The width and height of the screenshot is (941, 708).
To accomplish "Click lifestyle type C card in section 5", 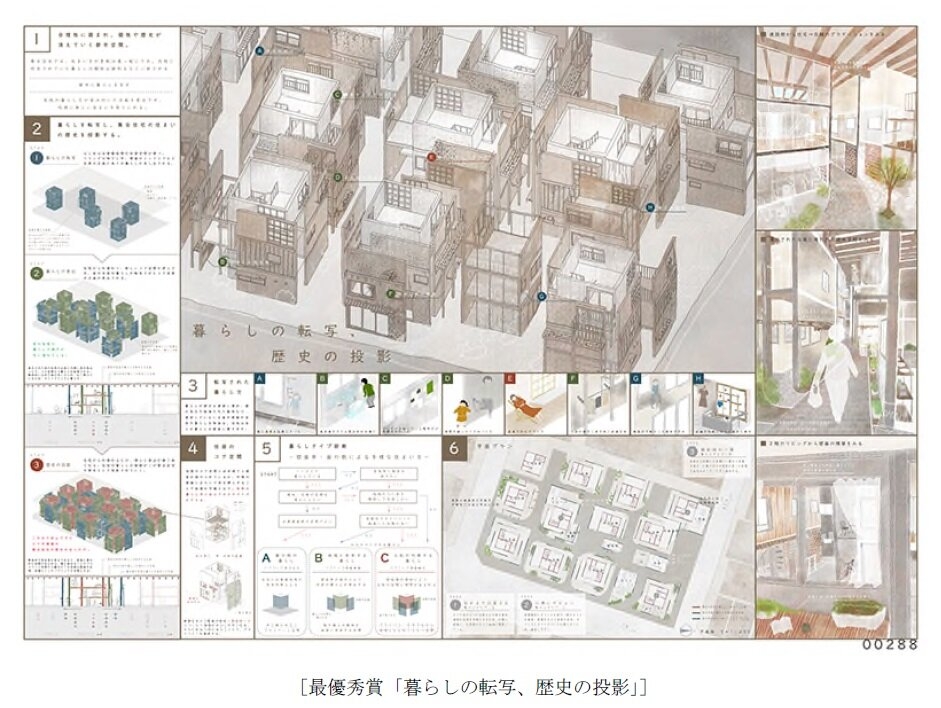I will tap(405, 590).
